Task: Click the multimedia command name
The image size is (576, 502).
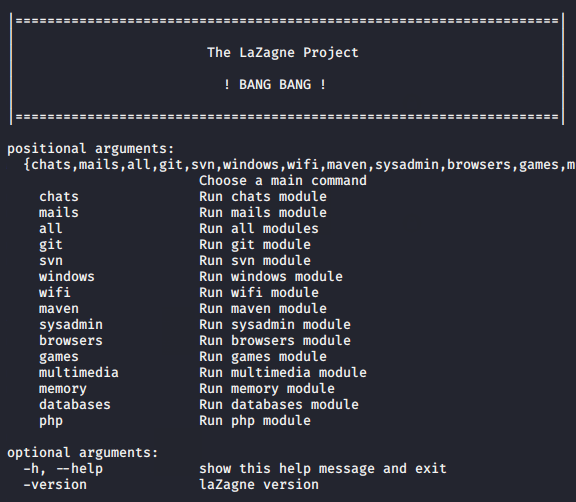Action: pyautogui.click(x=79, y=372)
